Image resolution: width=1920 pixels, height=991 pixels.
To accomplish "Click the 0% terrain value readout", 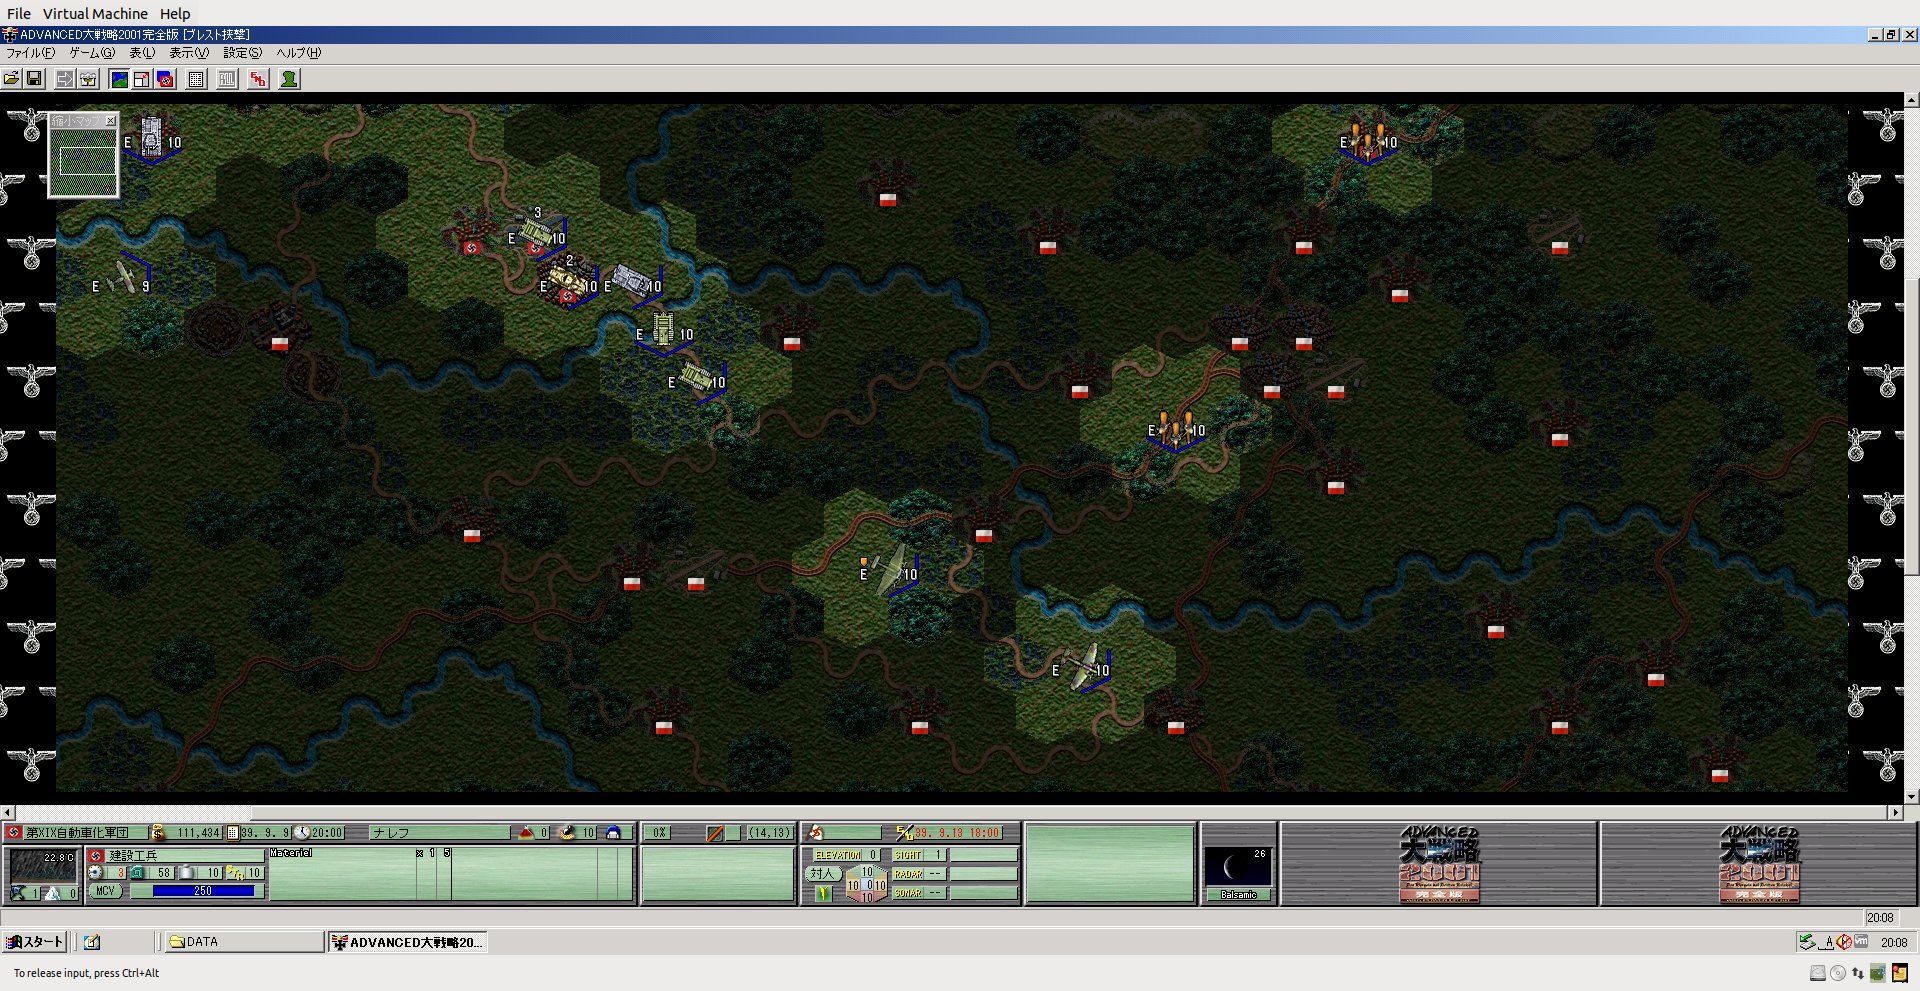I will [x=660, y=832].
